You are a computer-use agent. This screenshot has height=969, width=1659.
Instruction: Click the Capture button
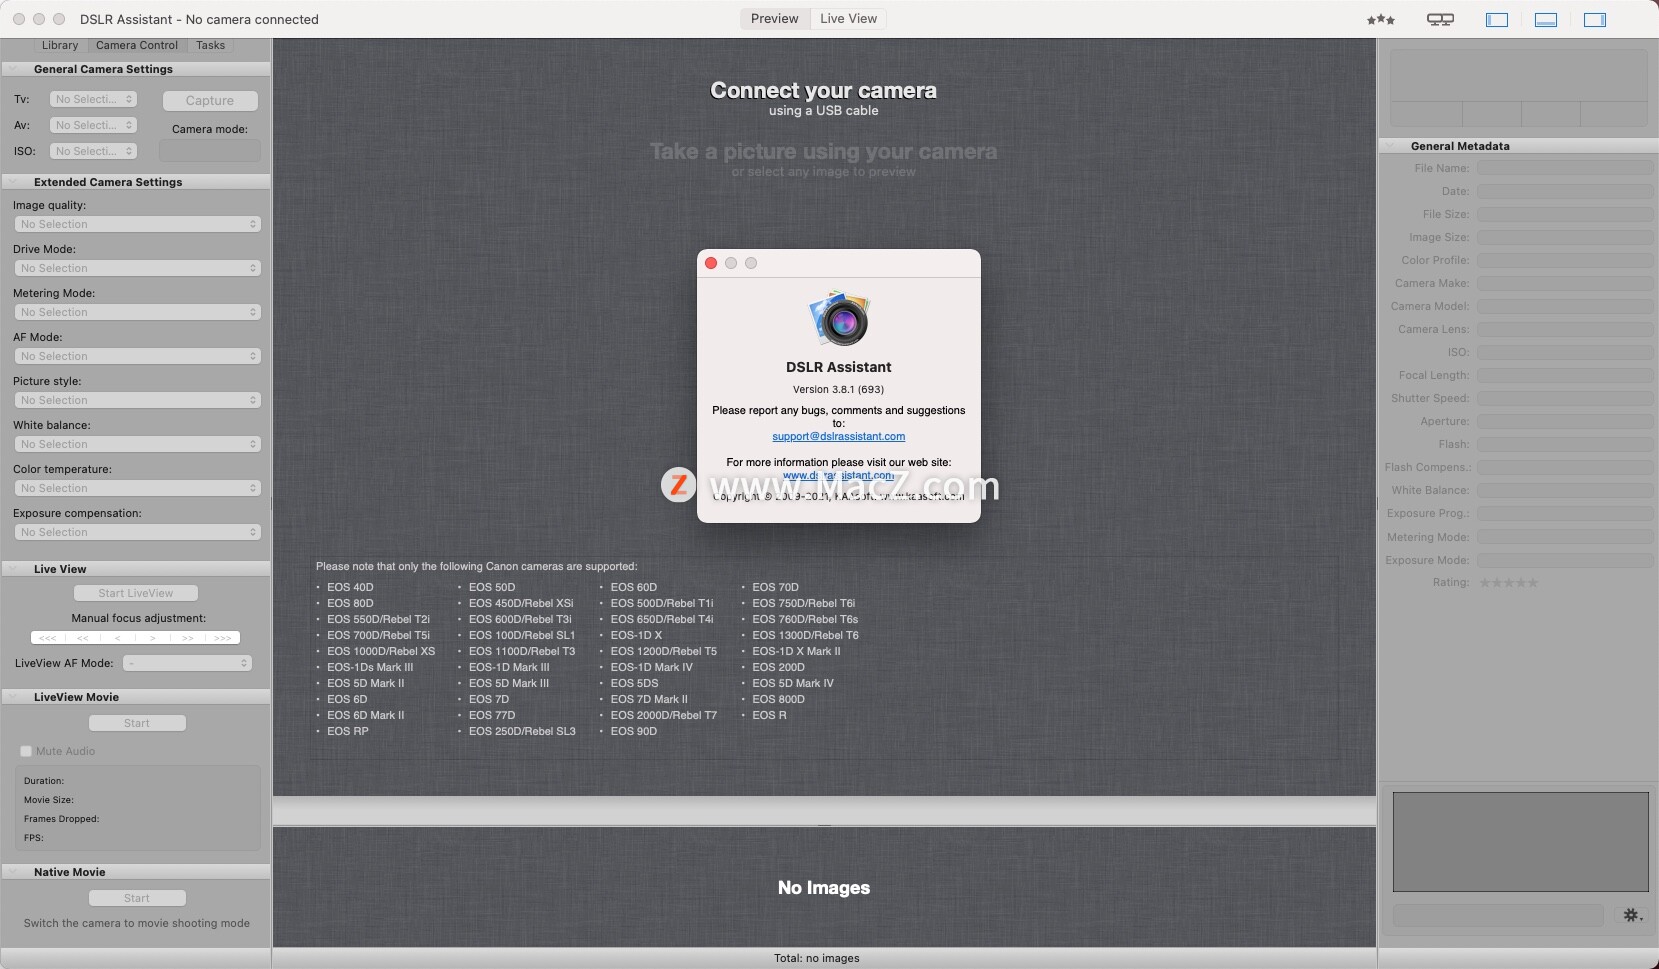coord(209,101)
